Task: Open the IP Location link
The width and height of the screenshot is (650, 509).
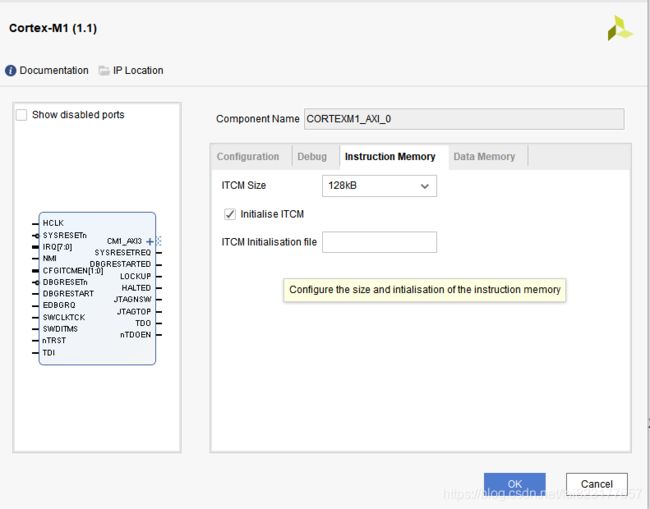Action: coord(138,70)
